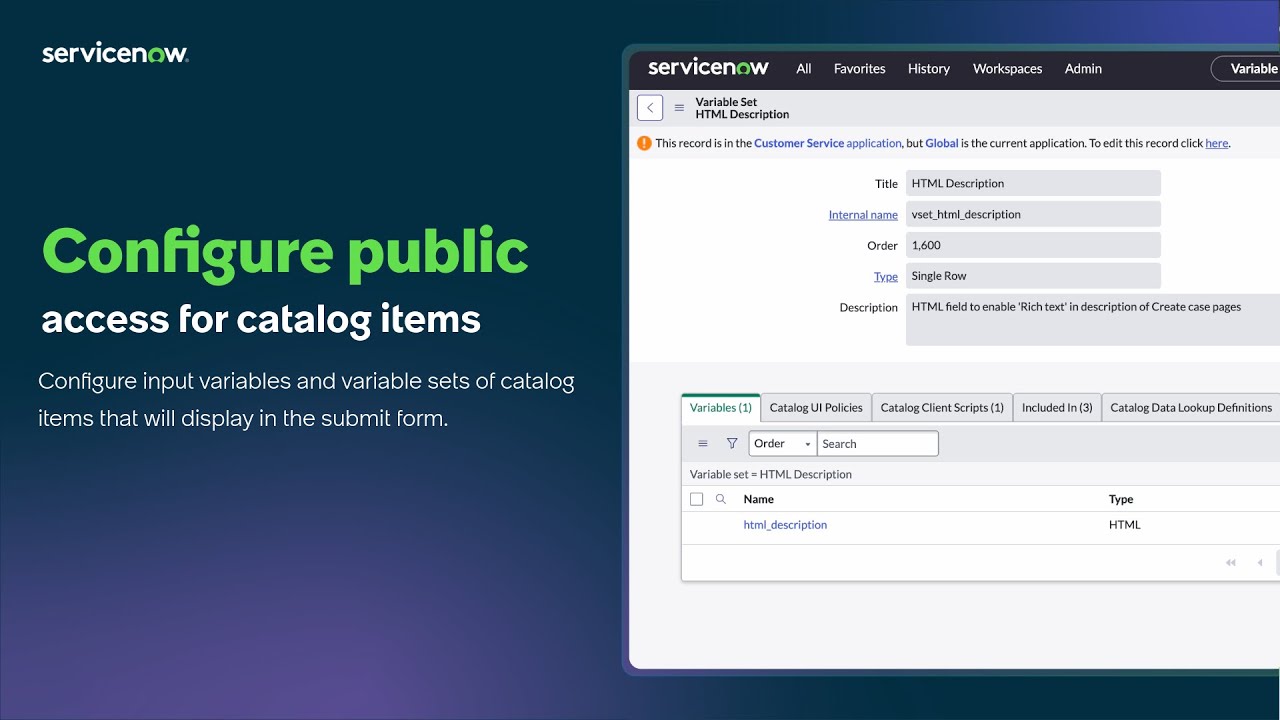Viewport: 1280px width, 720px height.
Task: Click the first-page pagination arrows icon
Action: click(x=1231, y=562)
